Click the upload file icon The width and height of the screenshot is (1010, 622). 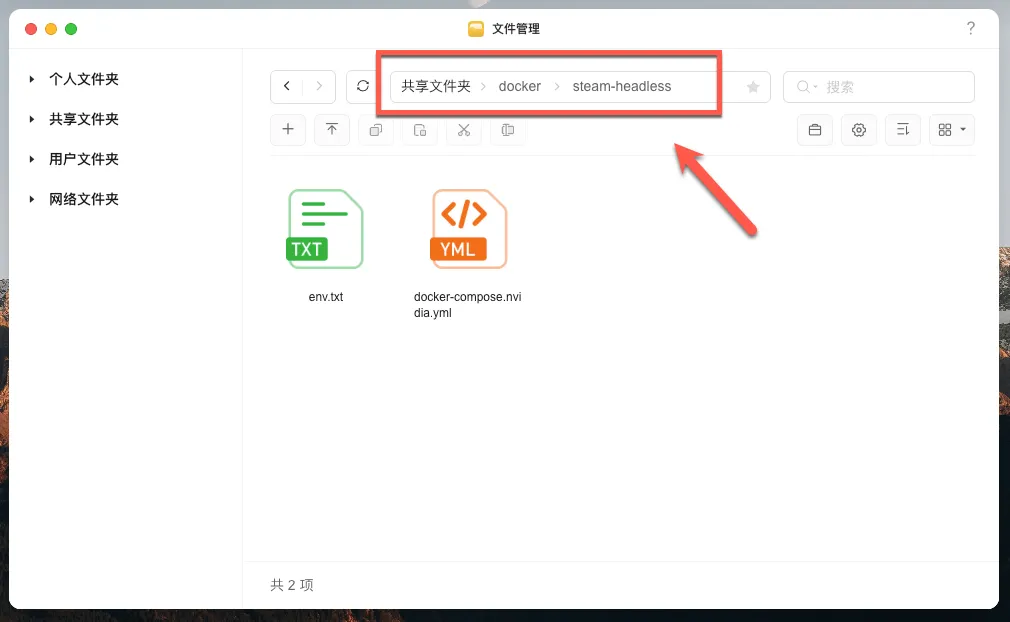332,130
